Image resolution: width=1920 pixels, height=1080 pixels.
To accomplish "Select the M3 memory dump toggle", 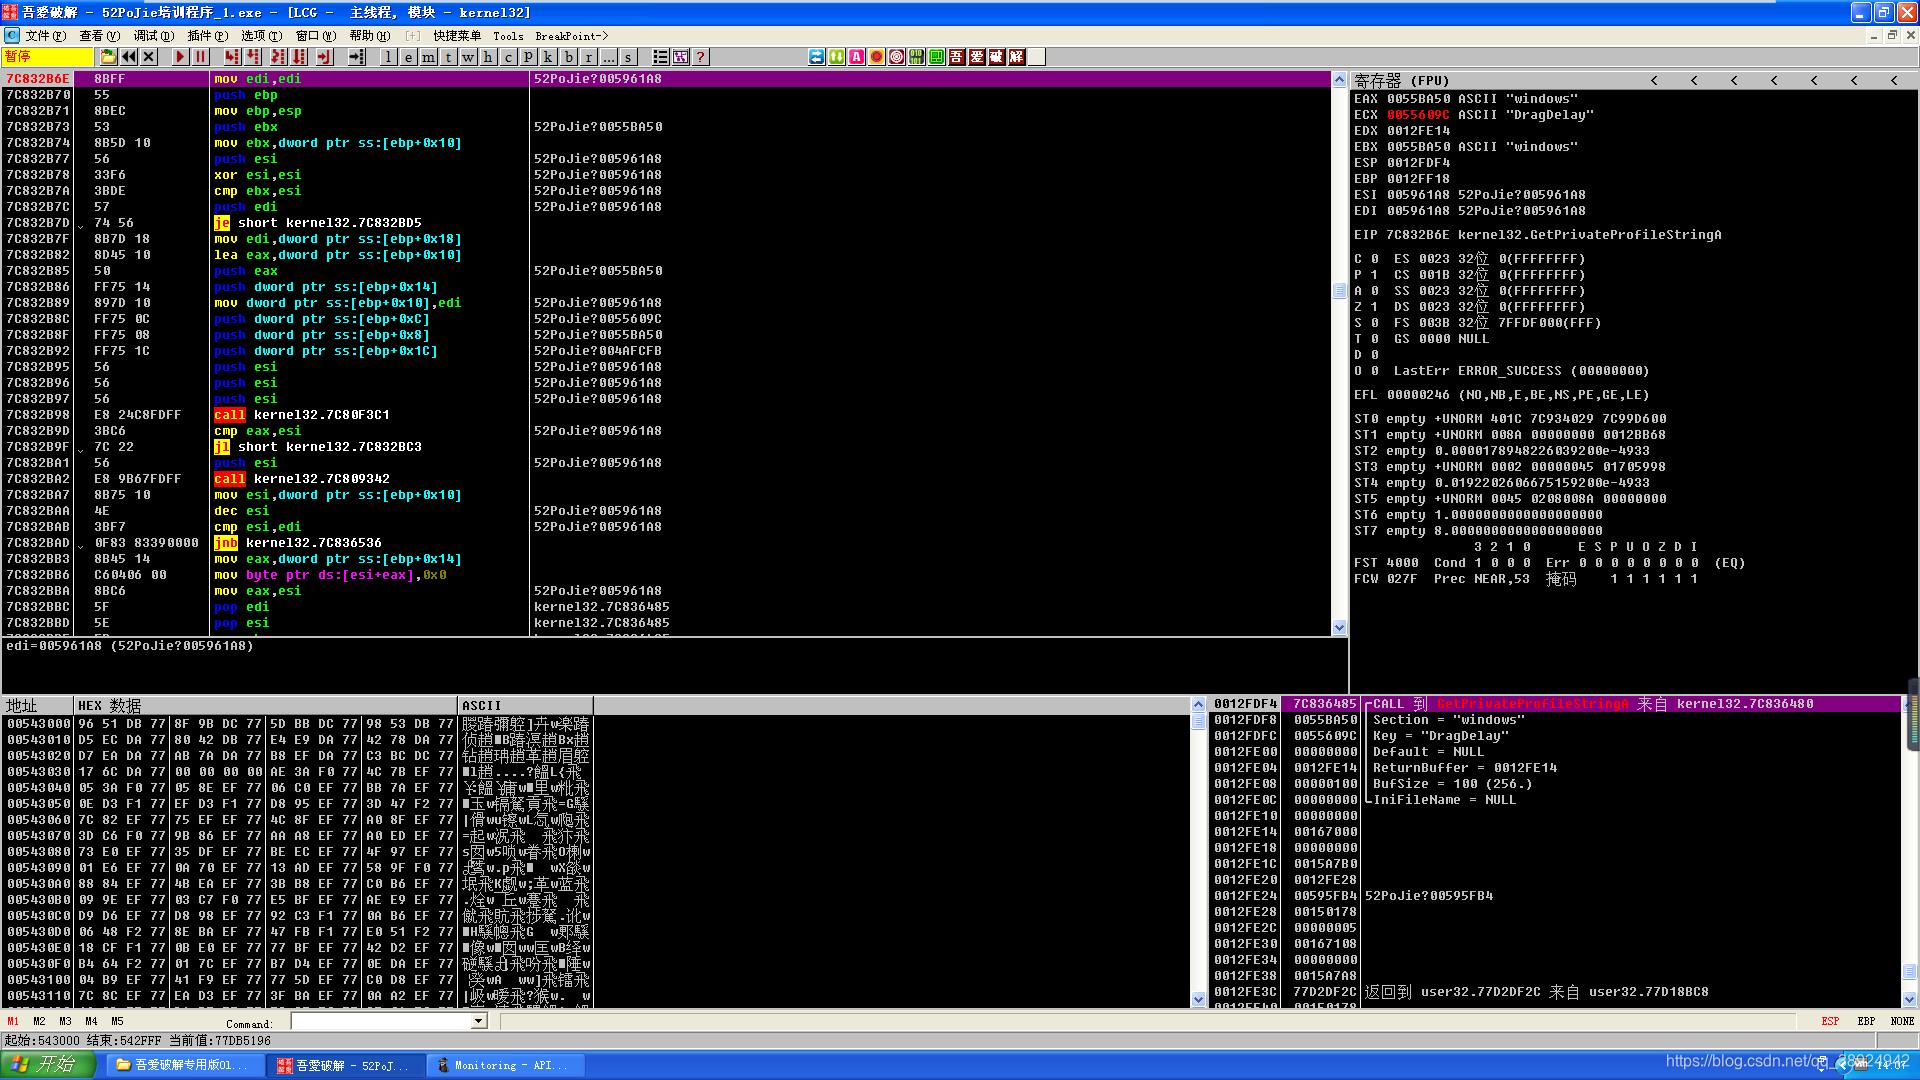I will pyautogui.click(x=65, y=1021).
